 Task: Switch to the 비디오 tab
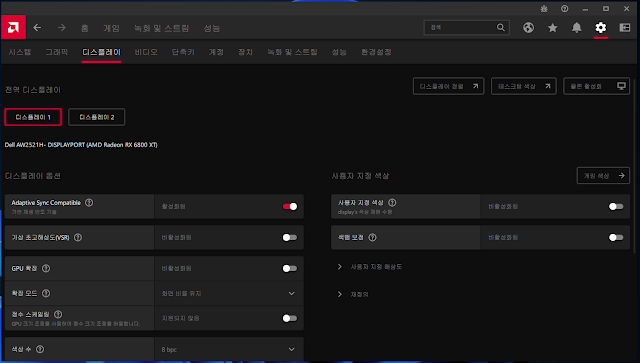click(146, 52)
